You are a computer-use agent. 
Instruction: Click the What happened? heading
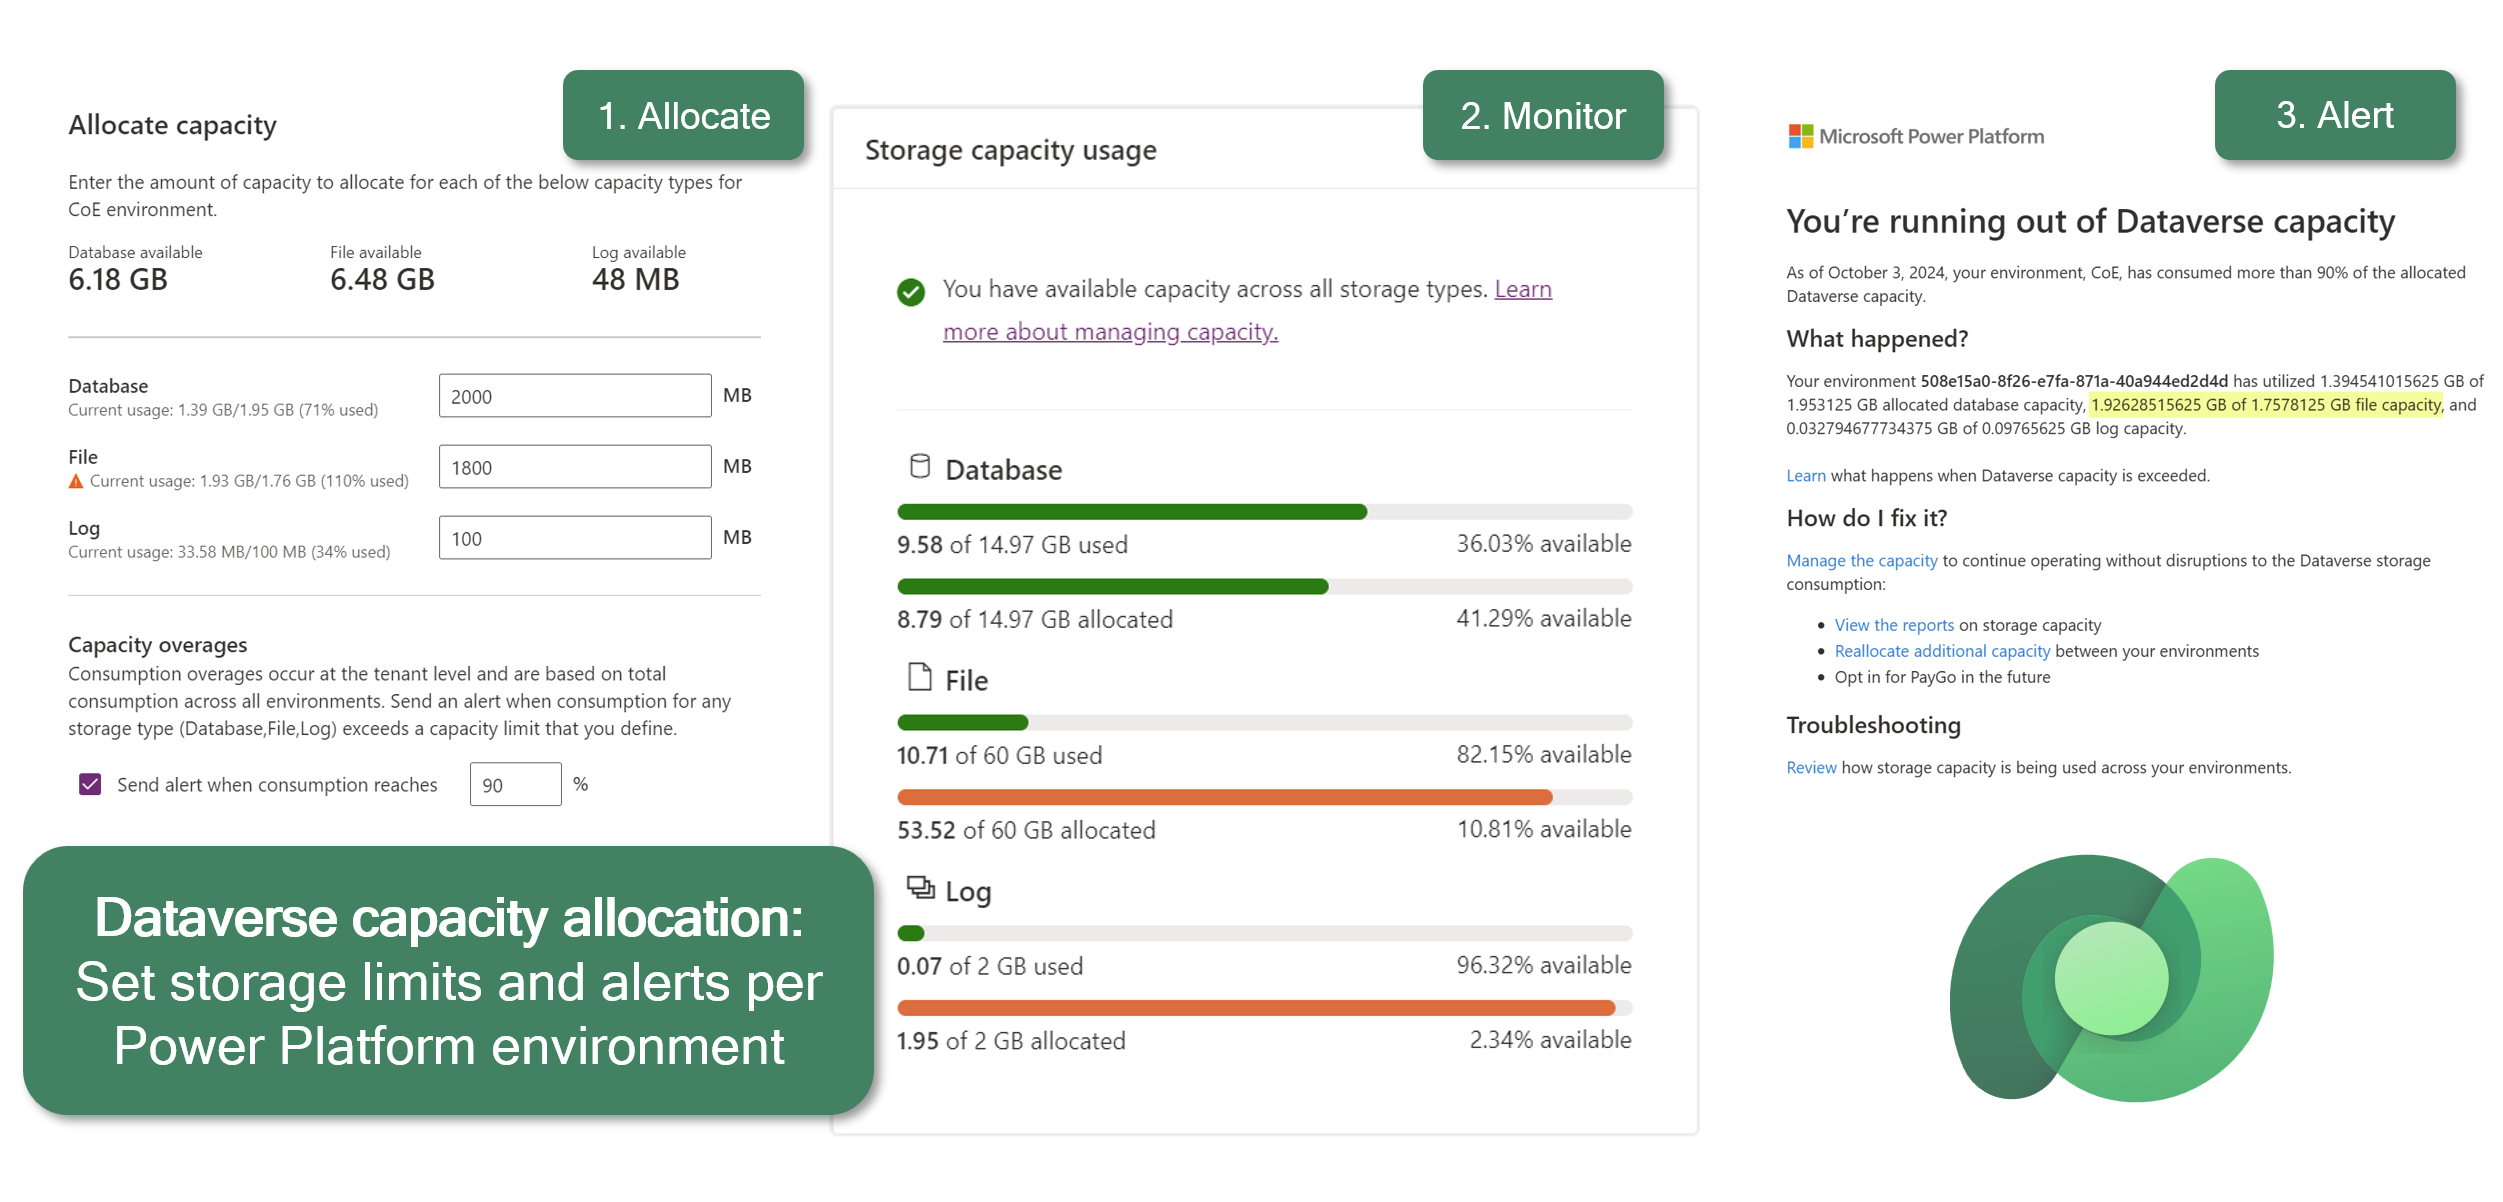tap(1877, 339)
